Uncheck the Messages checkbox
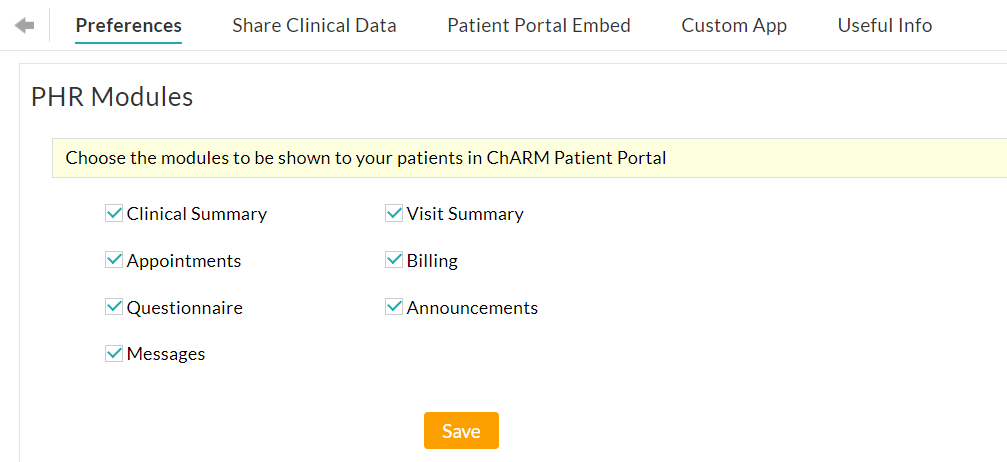This screenshot has height=462, width=1007. 114,353
